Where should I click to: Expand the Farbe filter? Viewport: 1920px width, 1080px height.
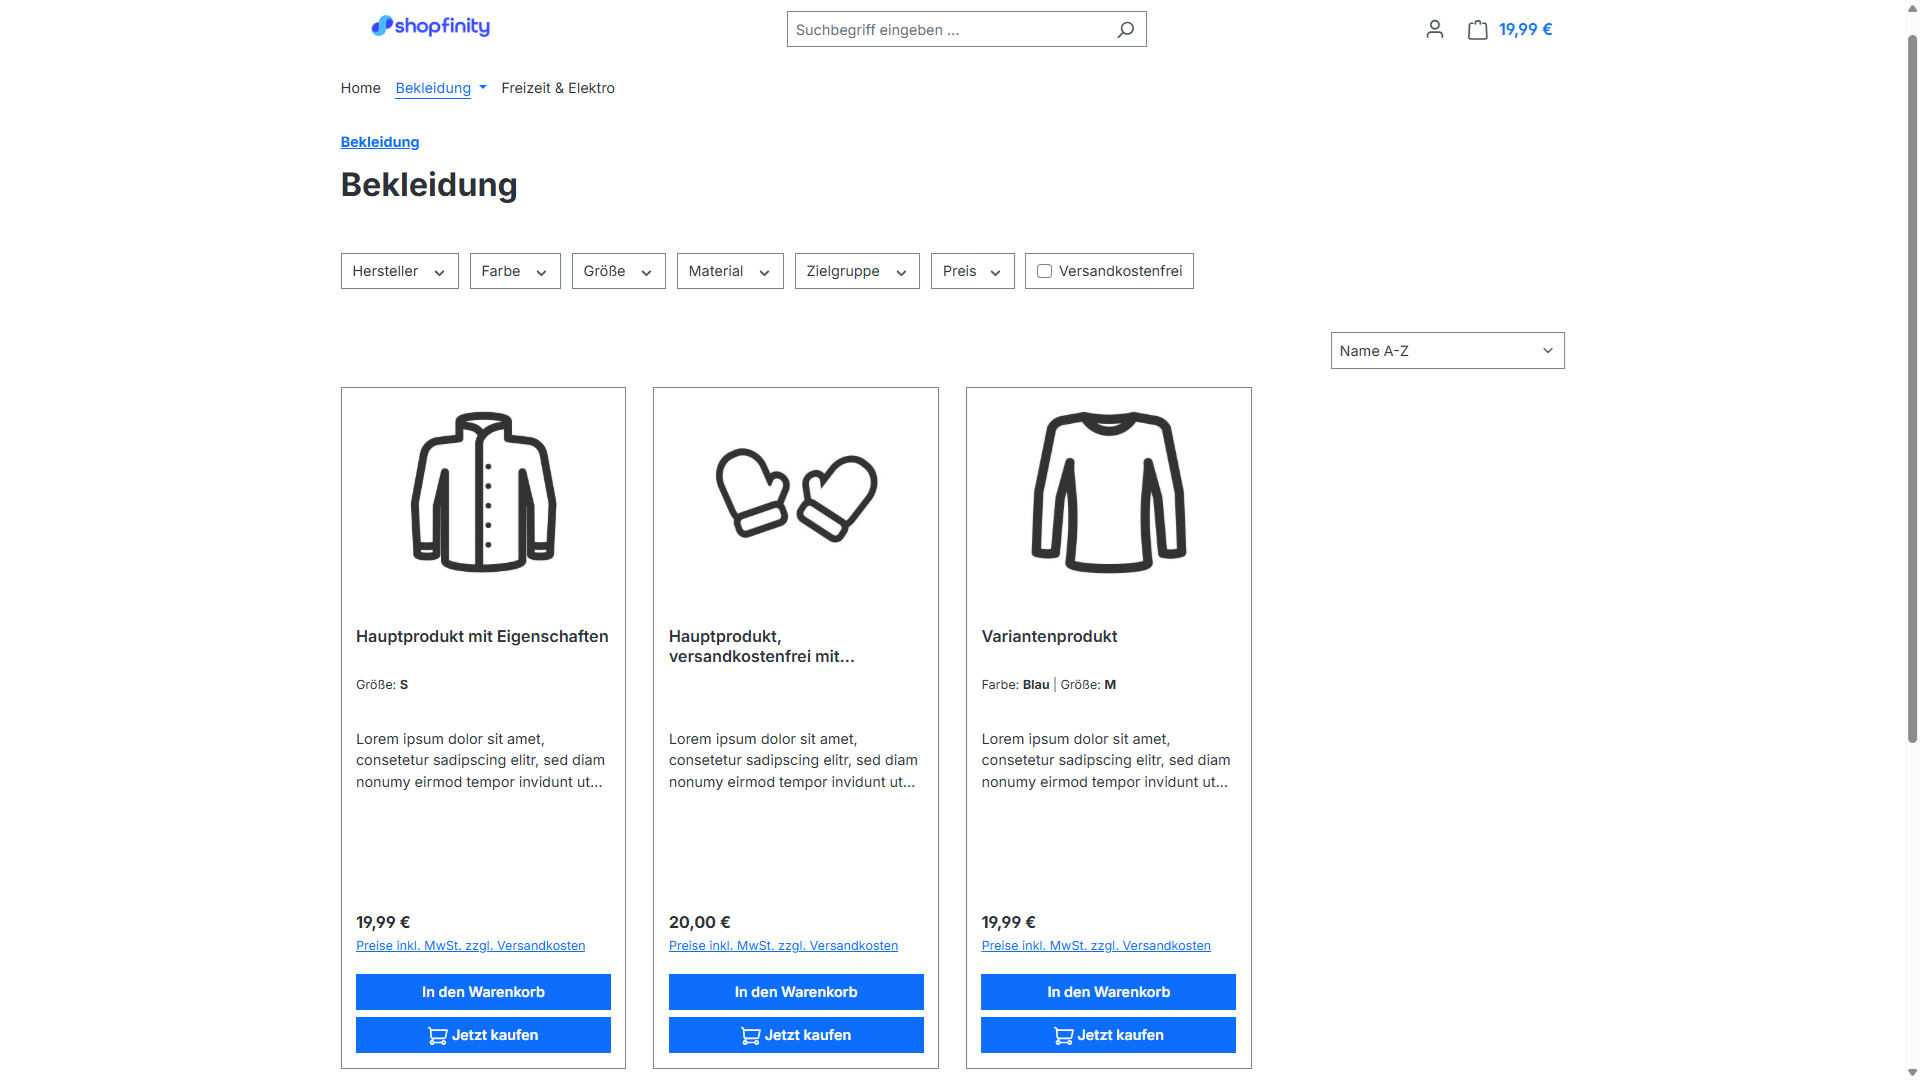515,271
